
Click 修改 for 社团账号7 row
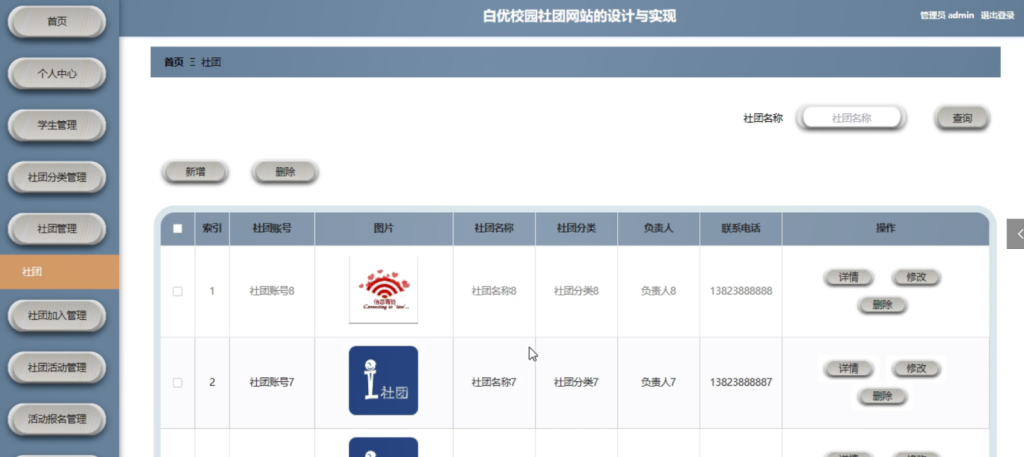[916, 368]
